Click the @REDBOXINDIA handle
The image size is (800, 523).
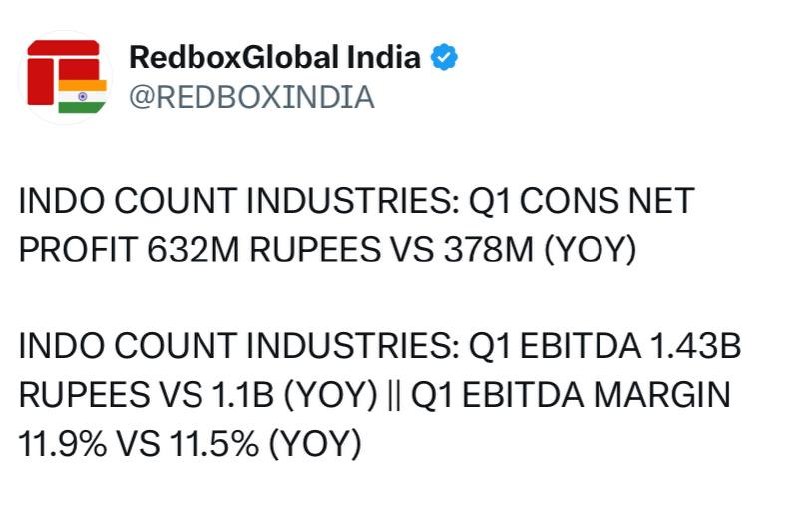252,97
